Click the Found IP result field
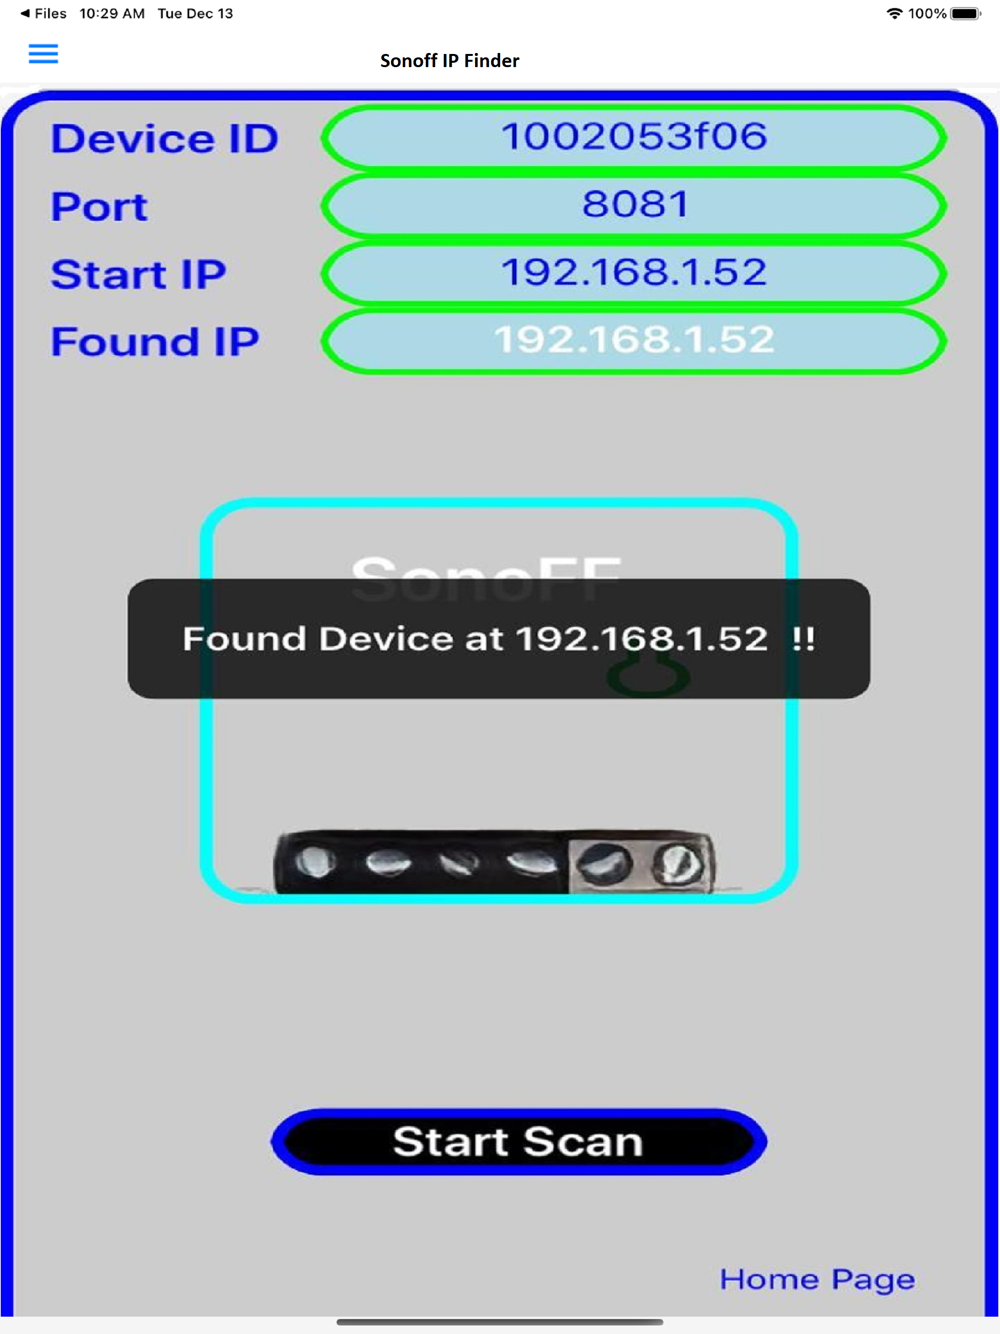This screenshot has width=1000, height=1334. point(634,342)
